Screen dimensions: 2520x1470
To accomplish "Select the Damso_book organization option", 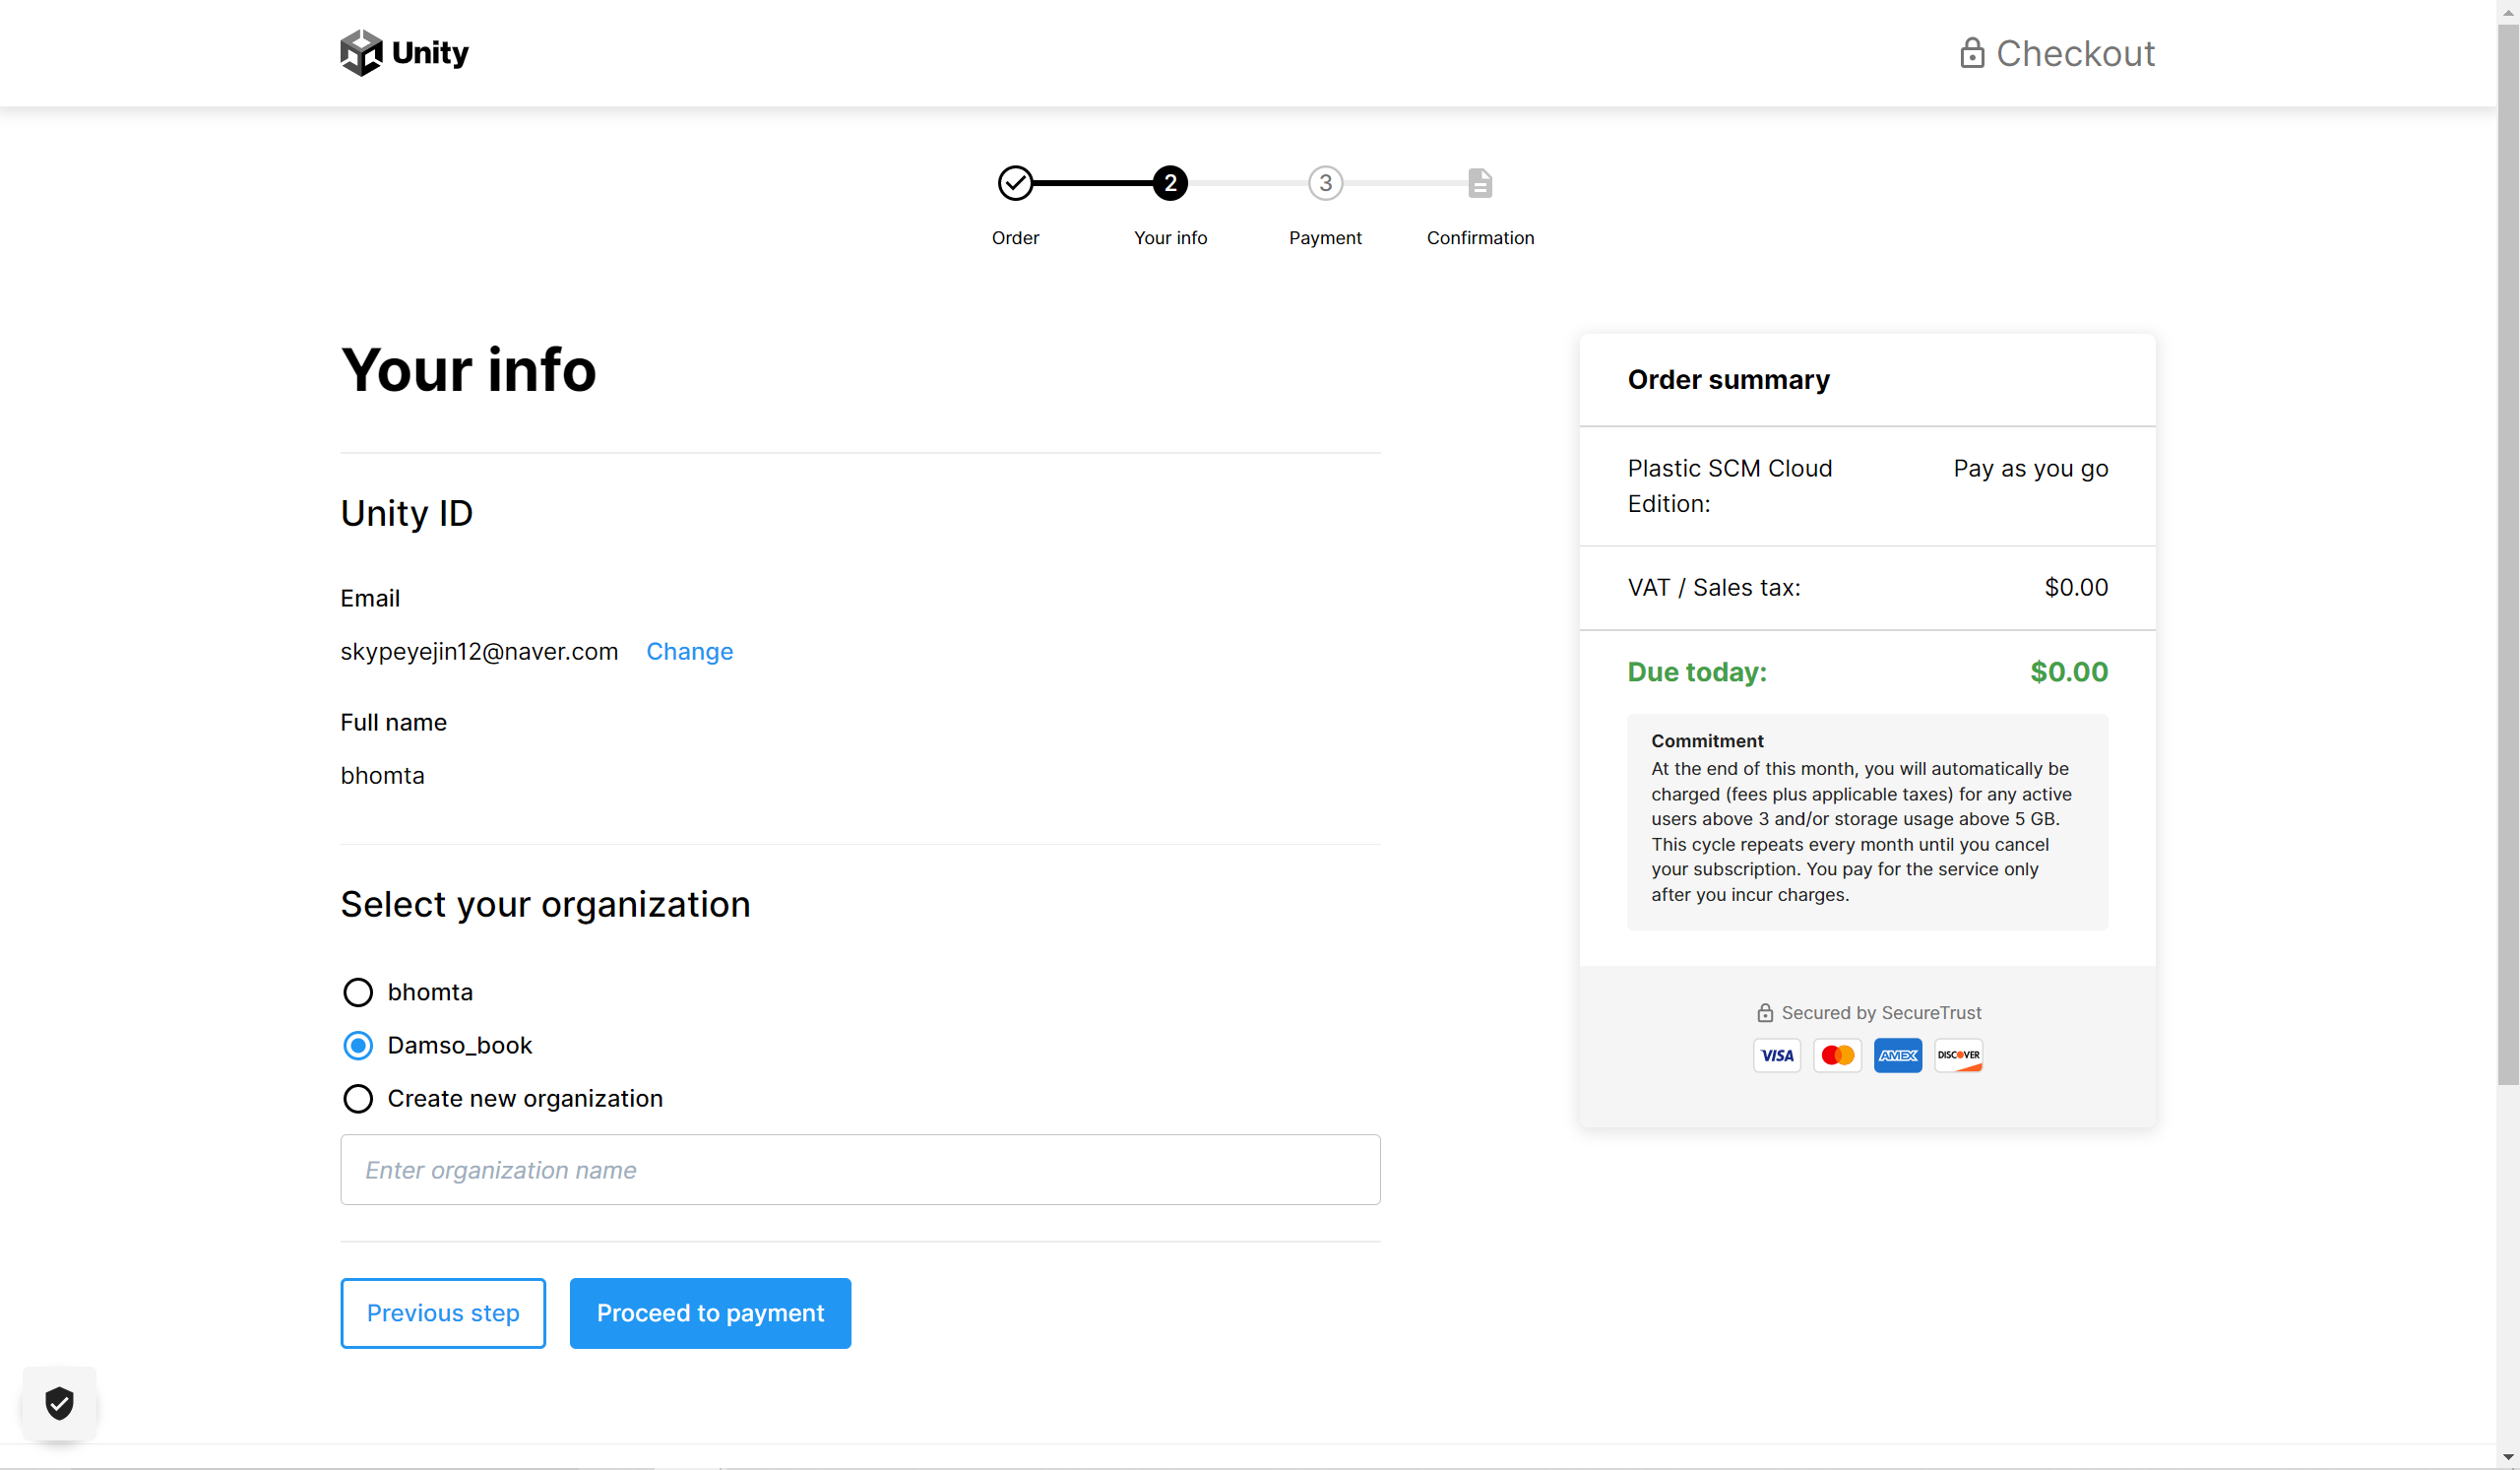I will (358, 1045).
